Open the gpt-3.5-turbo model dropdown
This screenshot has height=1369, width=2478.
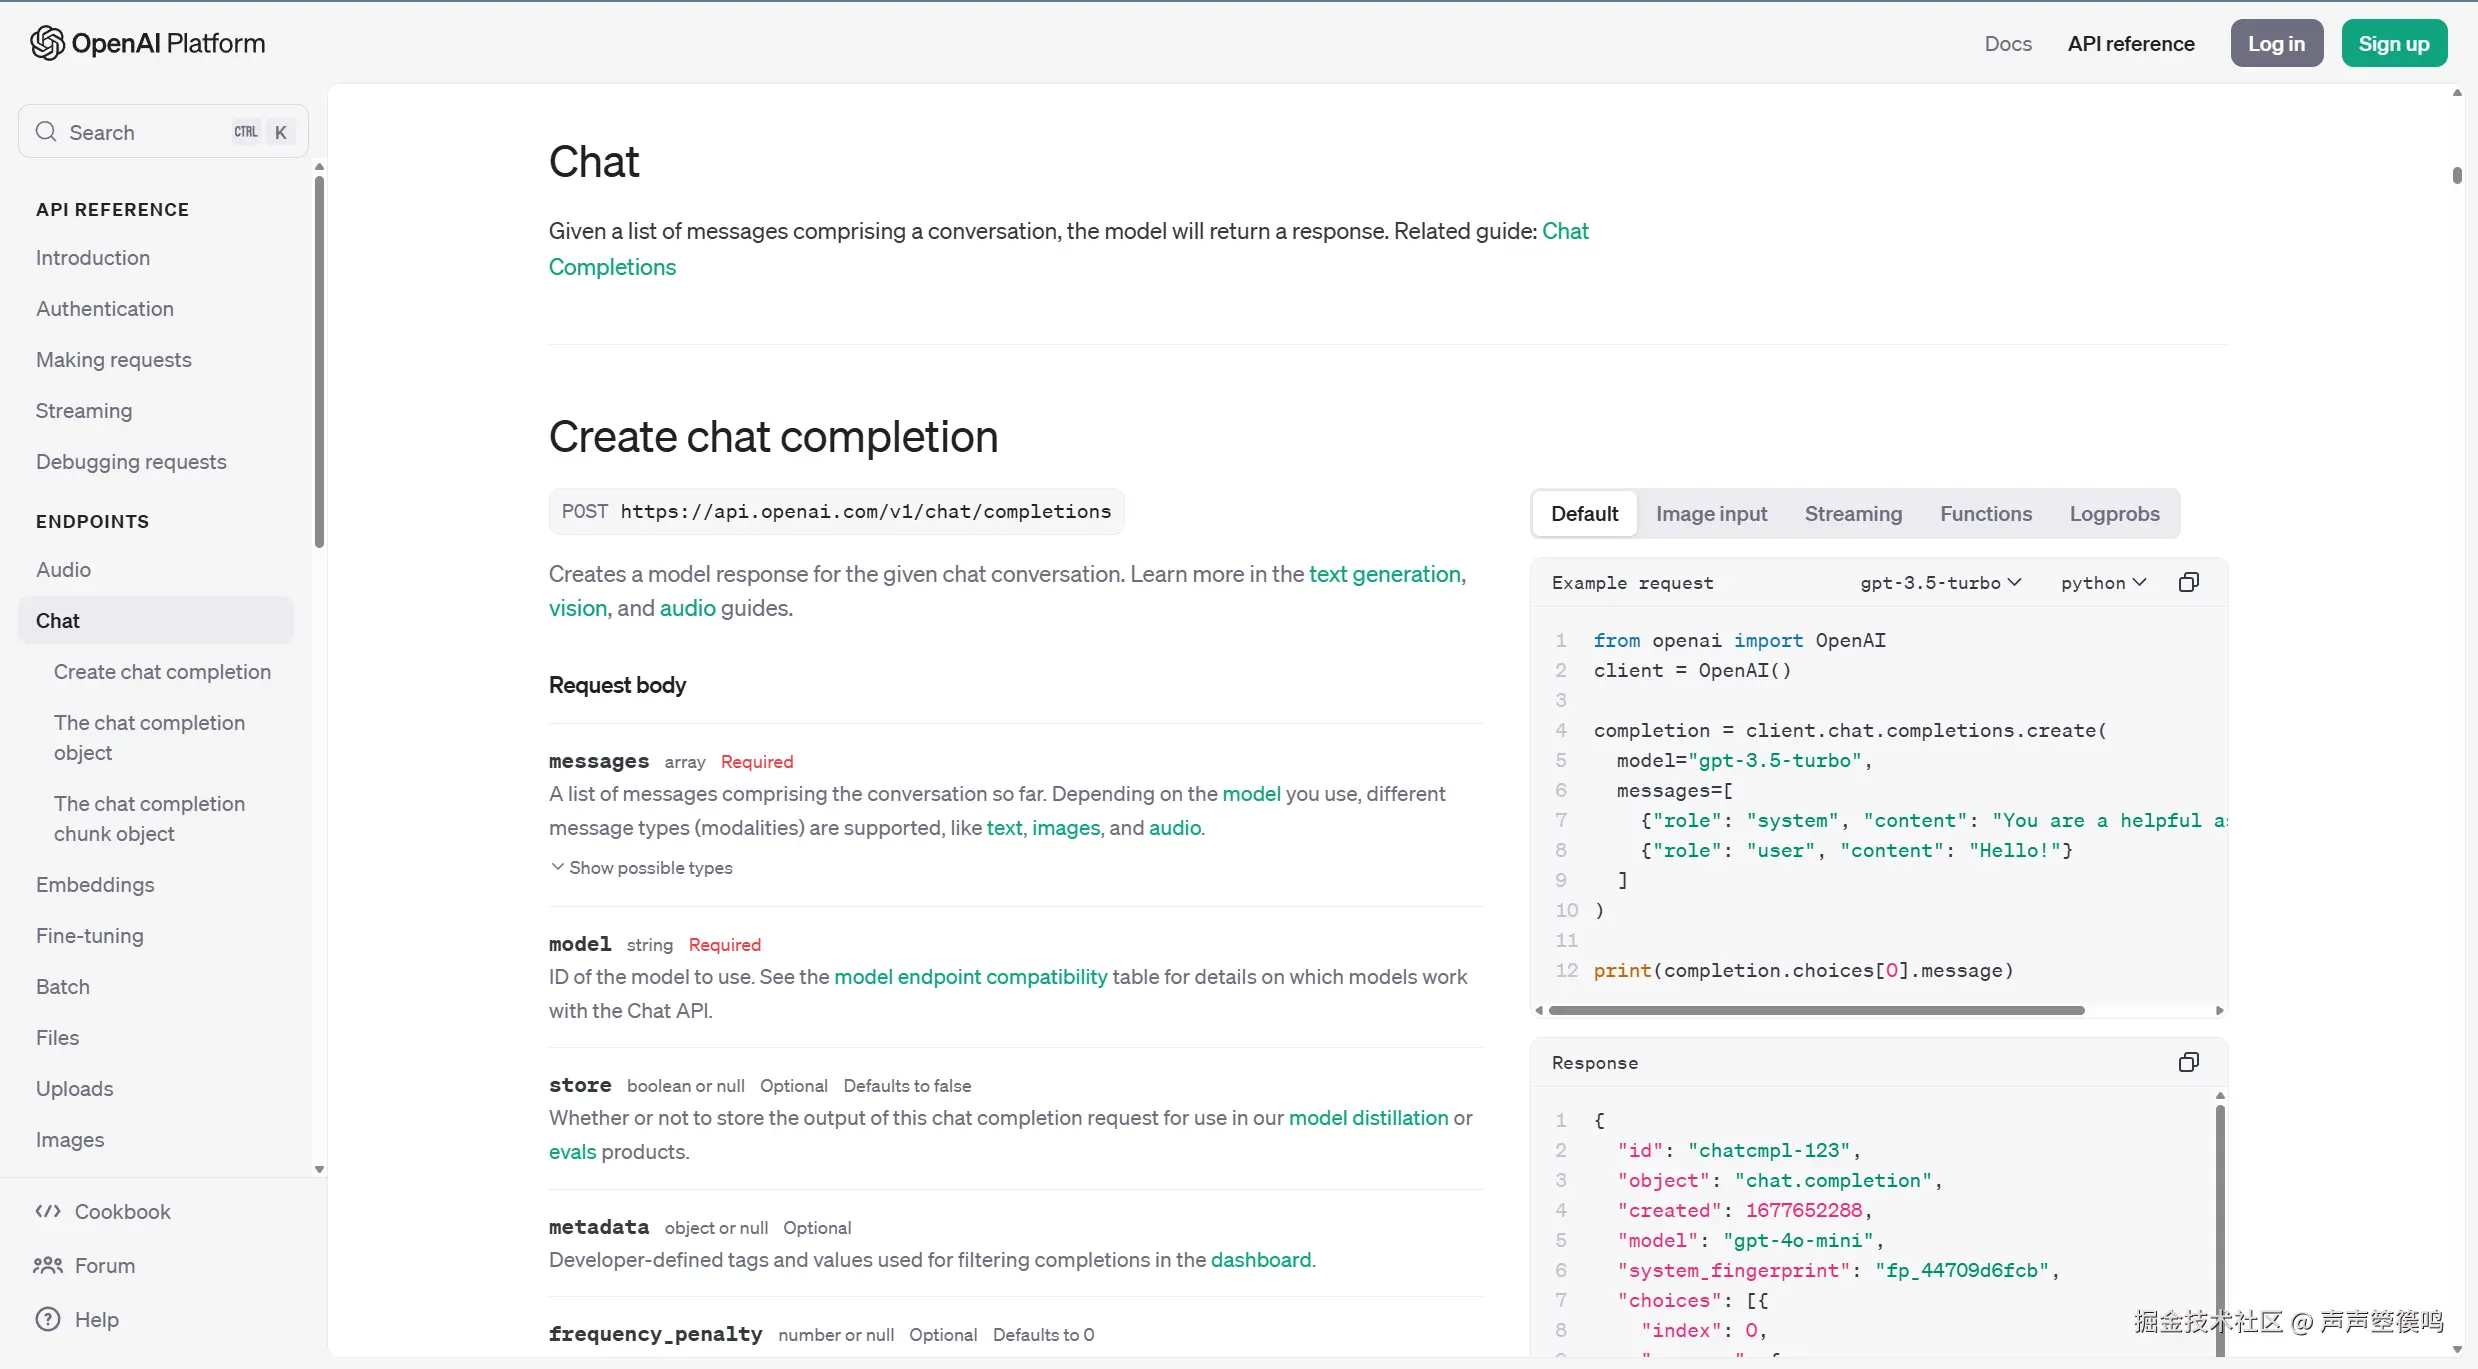[x=1941, y=583]
